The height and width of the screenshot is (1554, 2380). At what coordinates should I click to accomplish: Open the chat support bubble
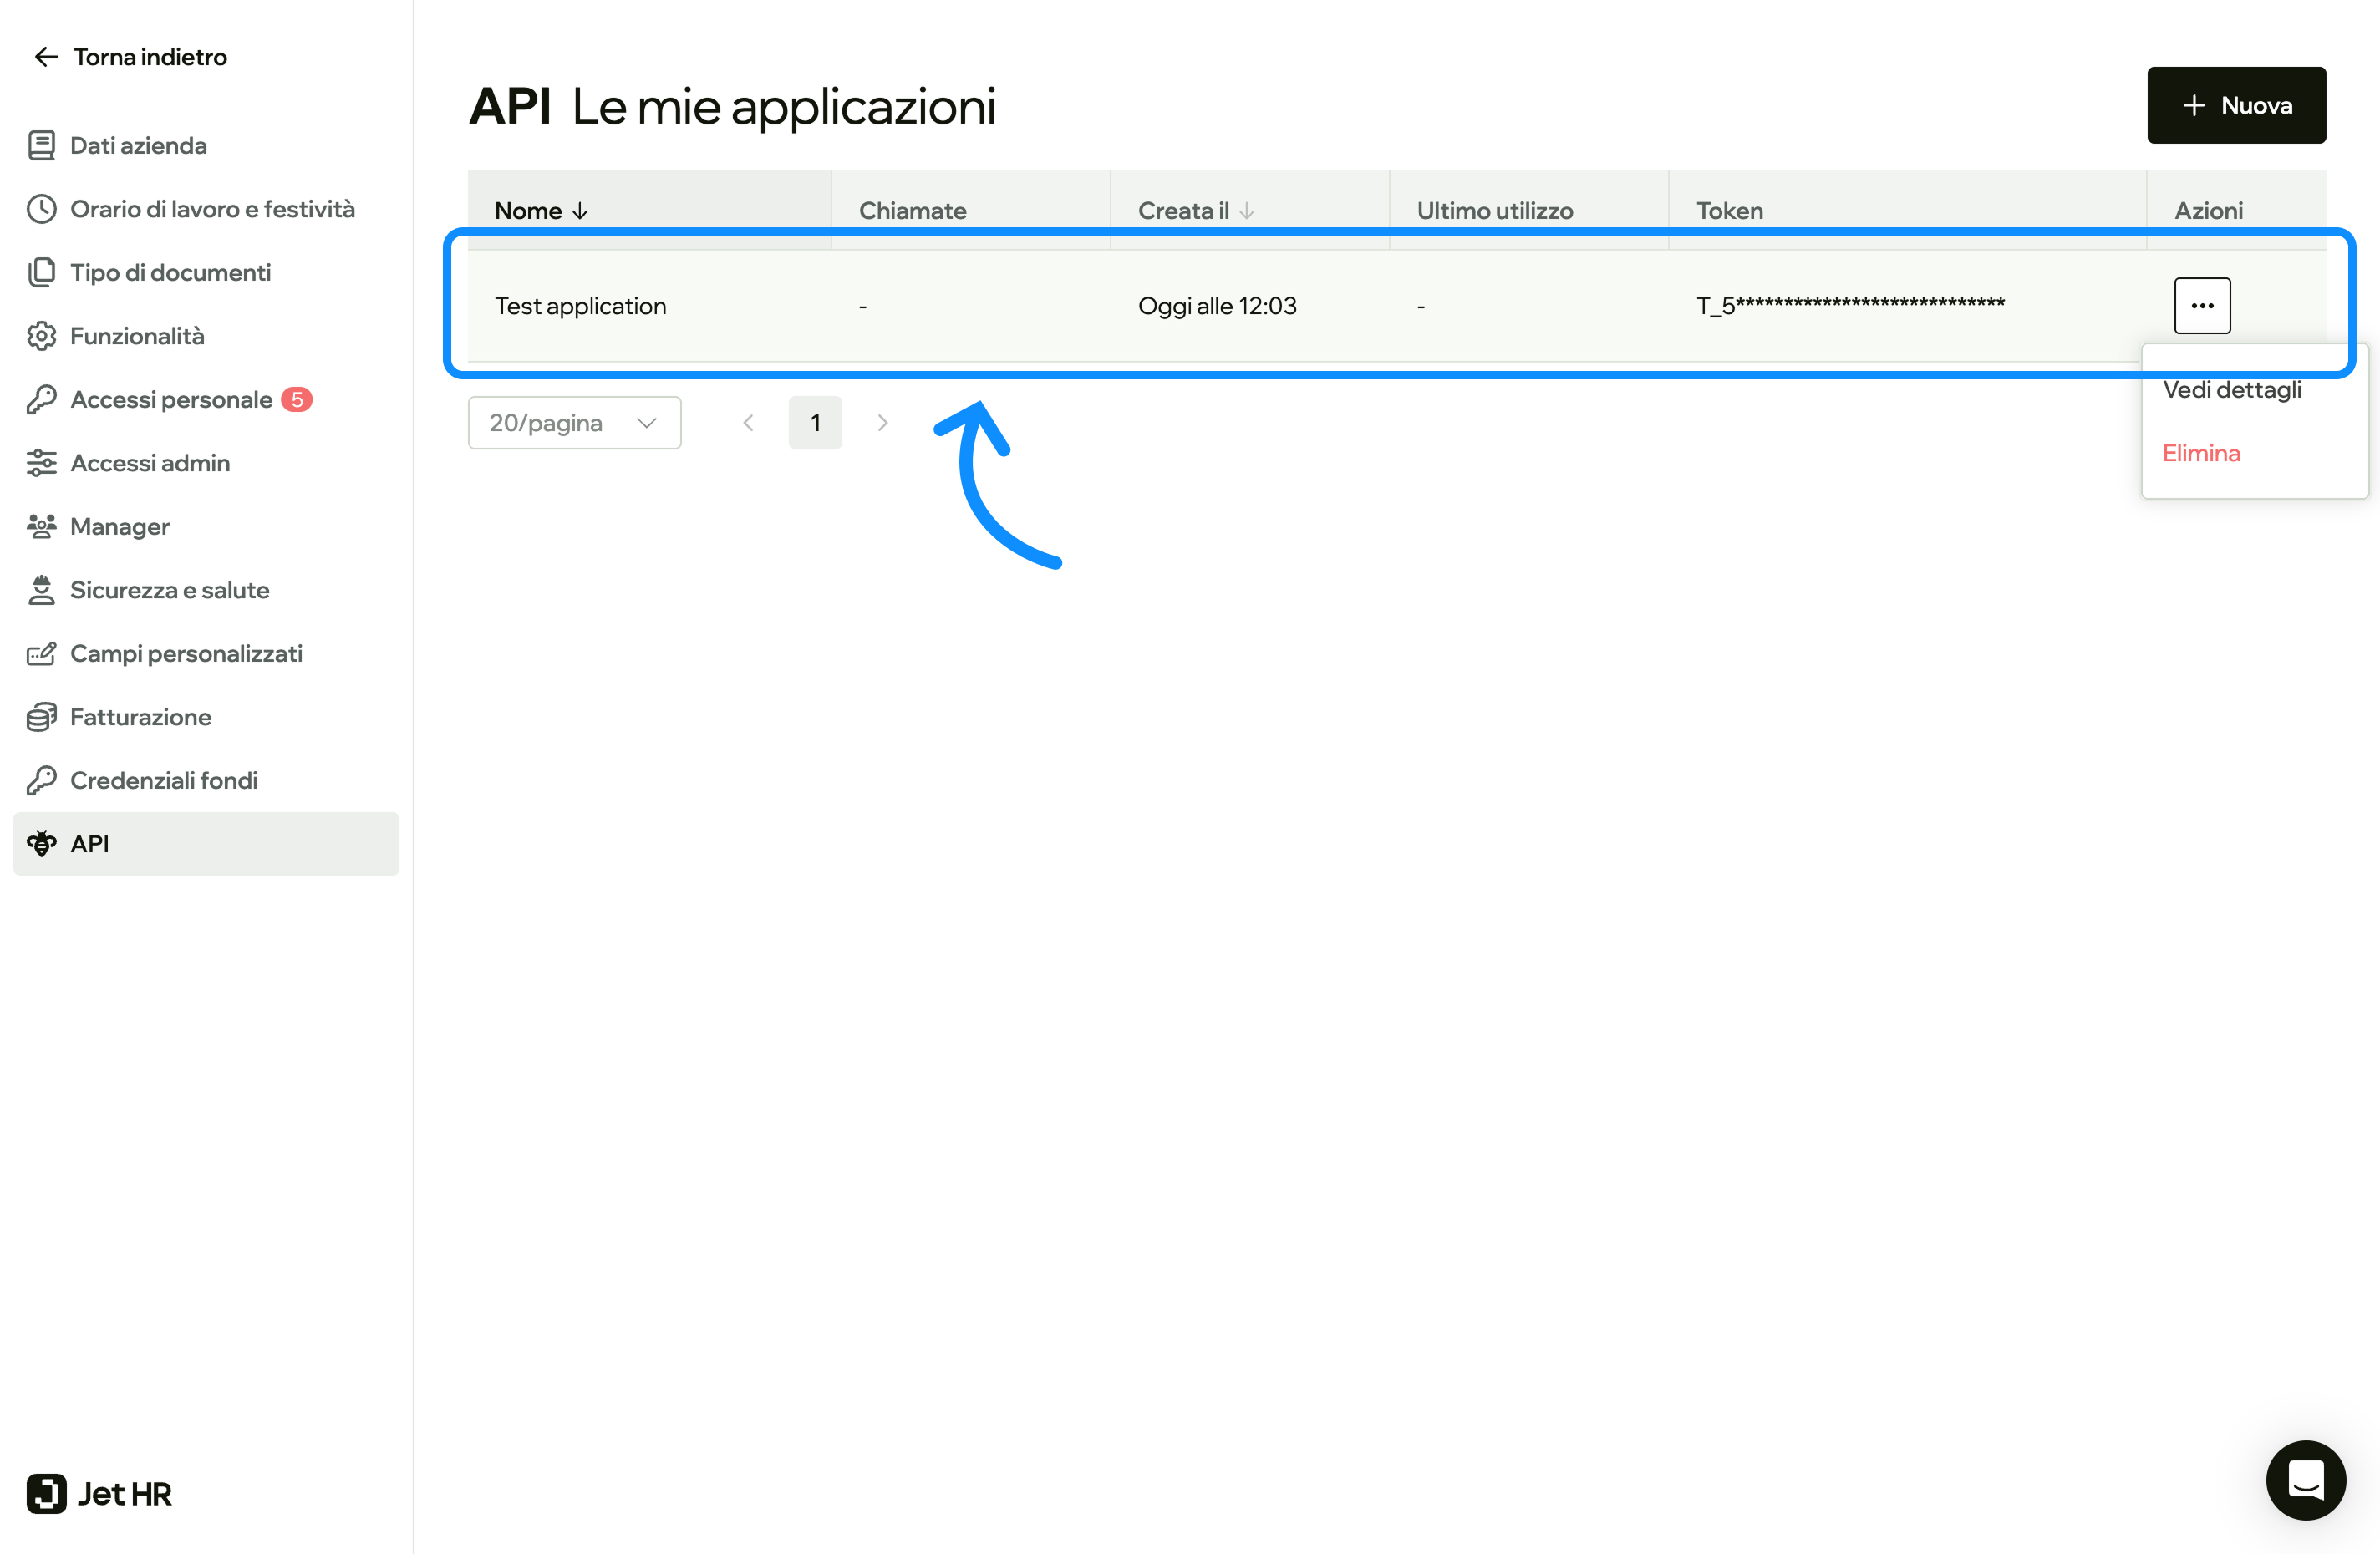(x=2305, y=1479)
